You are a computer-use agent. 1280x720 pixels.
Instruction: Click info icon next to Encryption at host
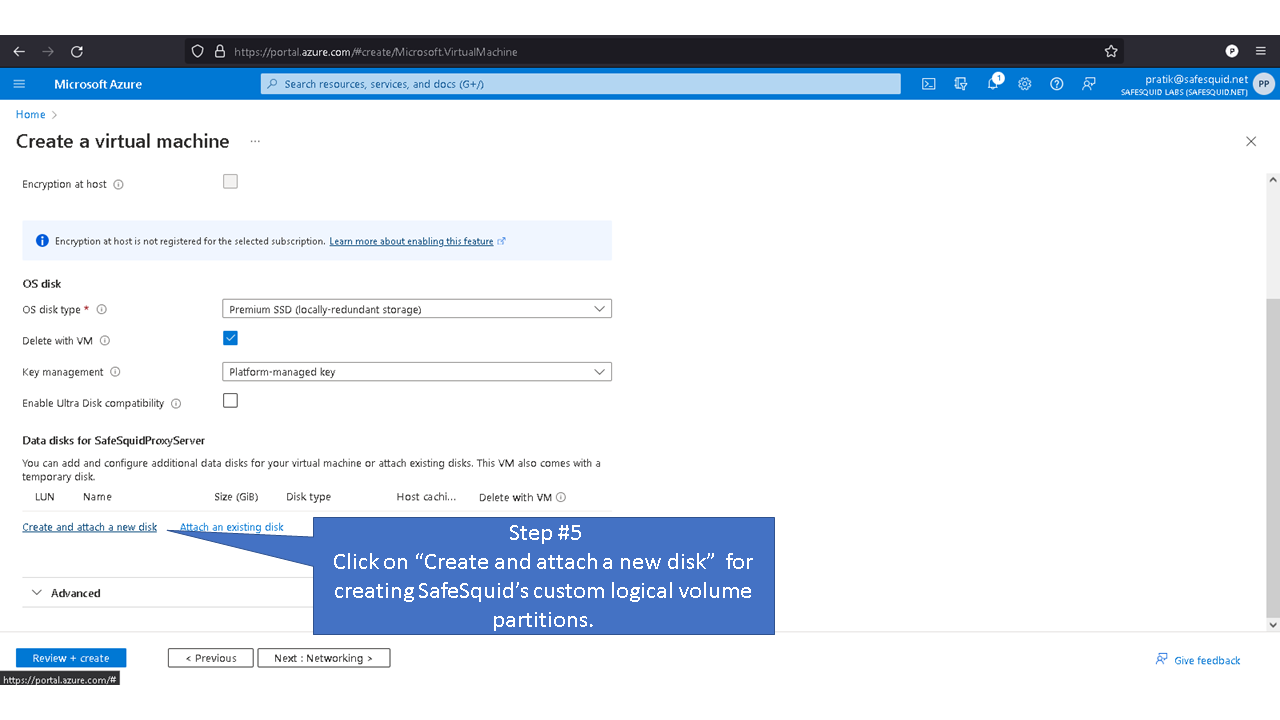click(x=118, y=184)
